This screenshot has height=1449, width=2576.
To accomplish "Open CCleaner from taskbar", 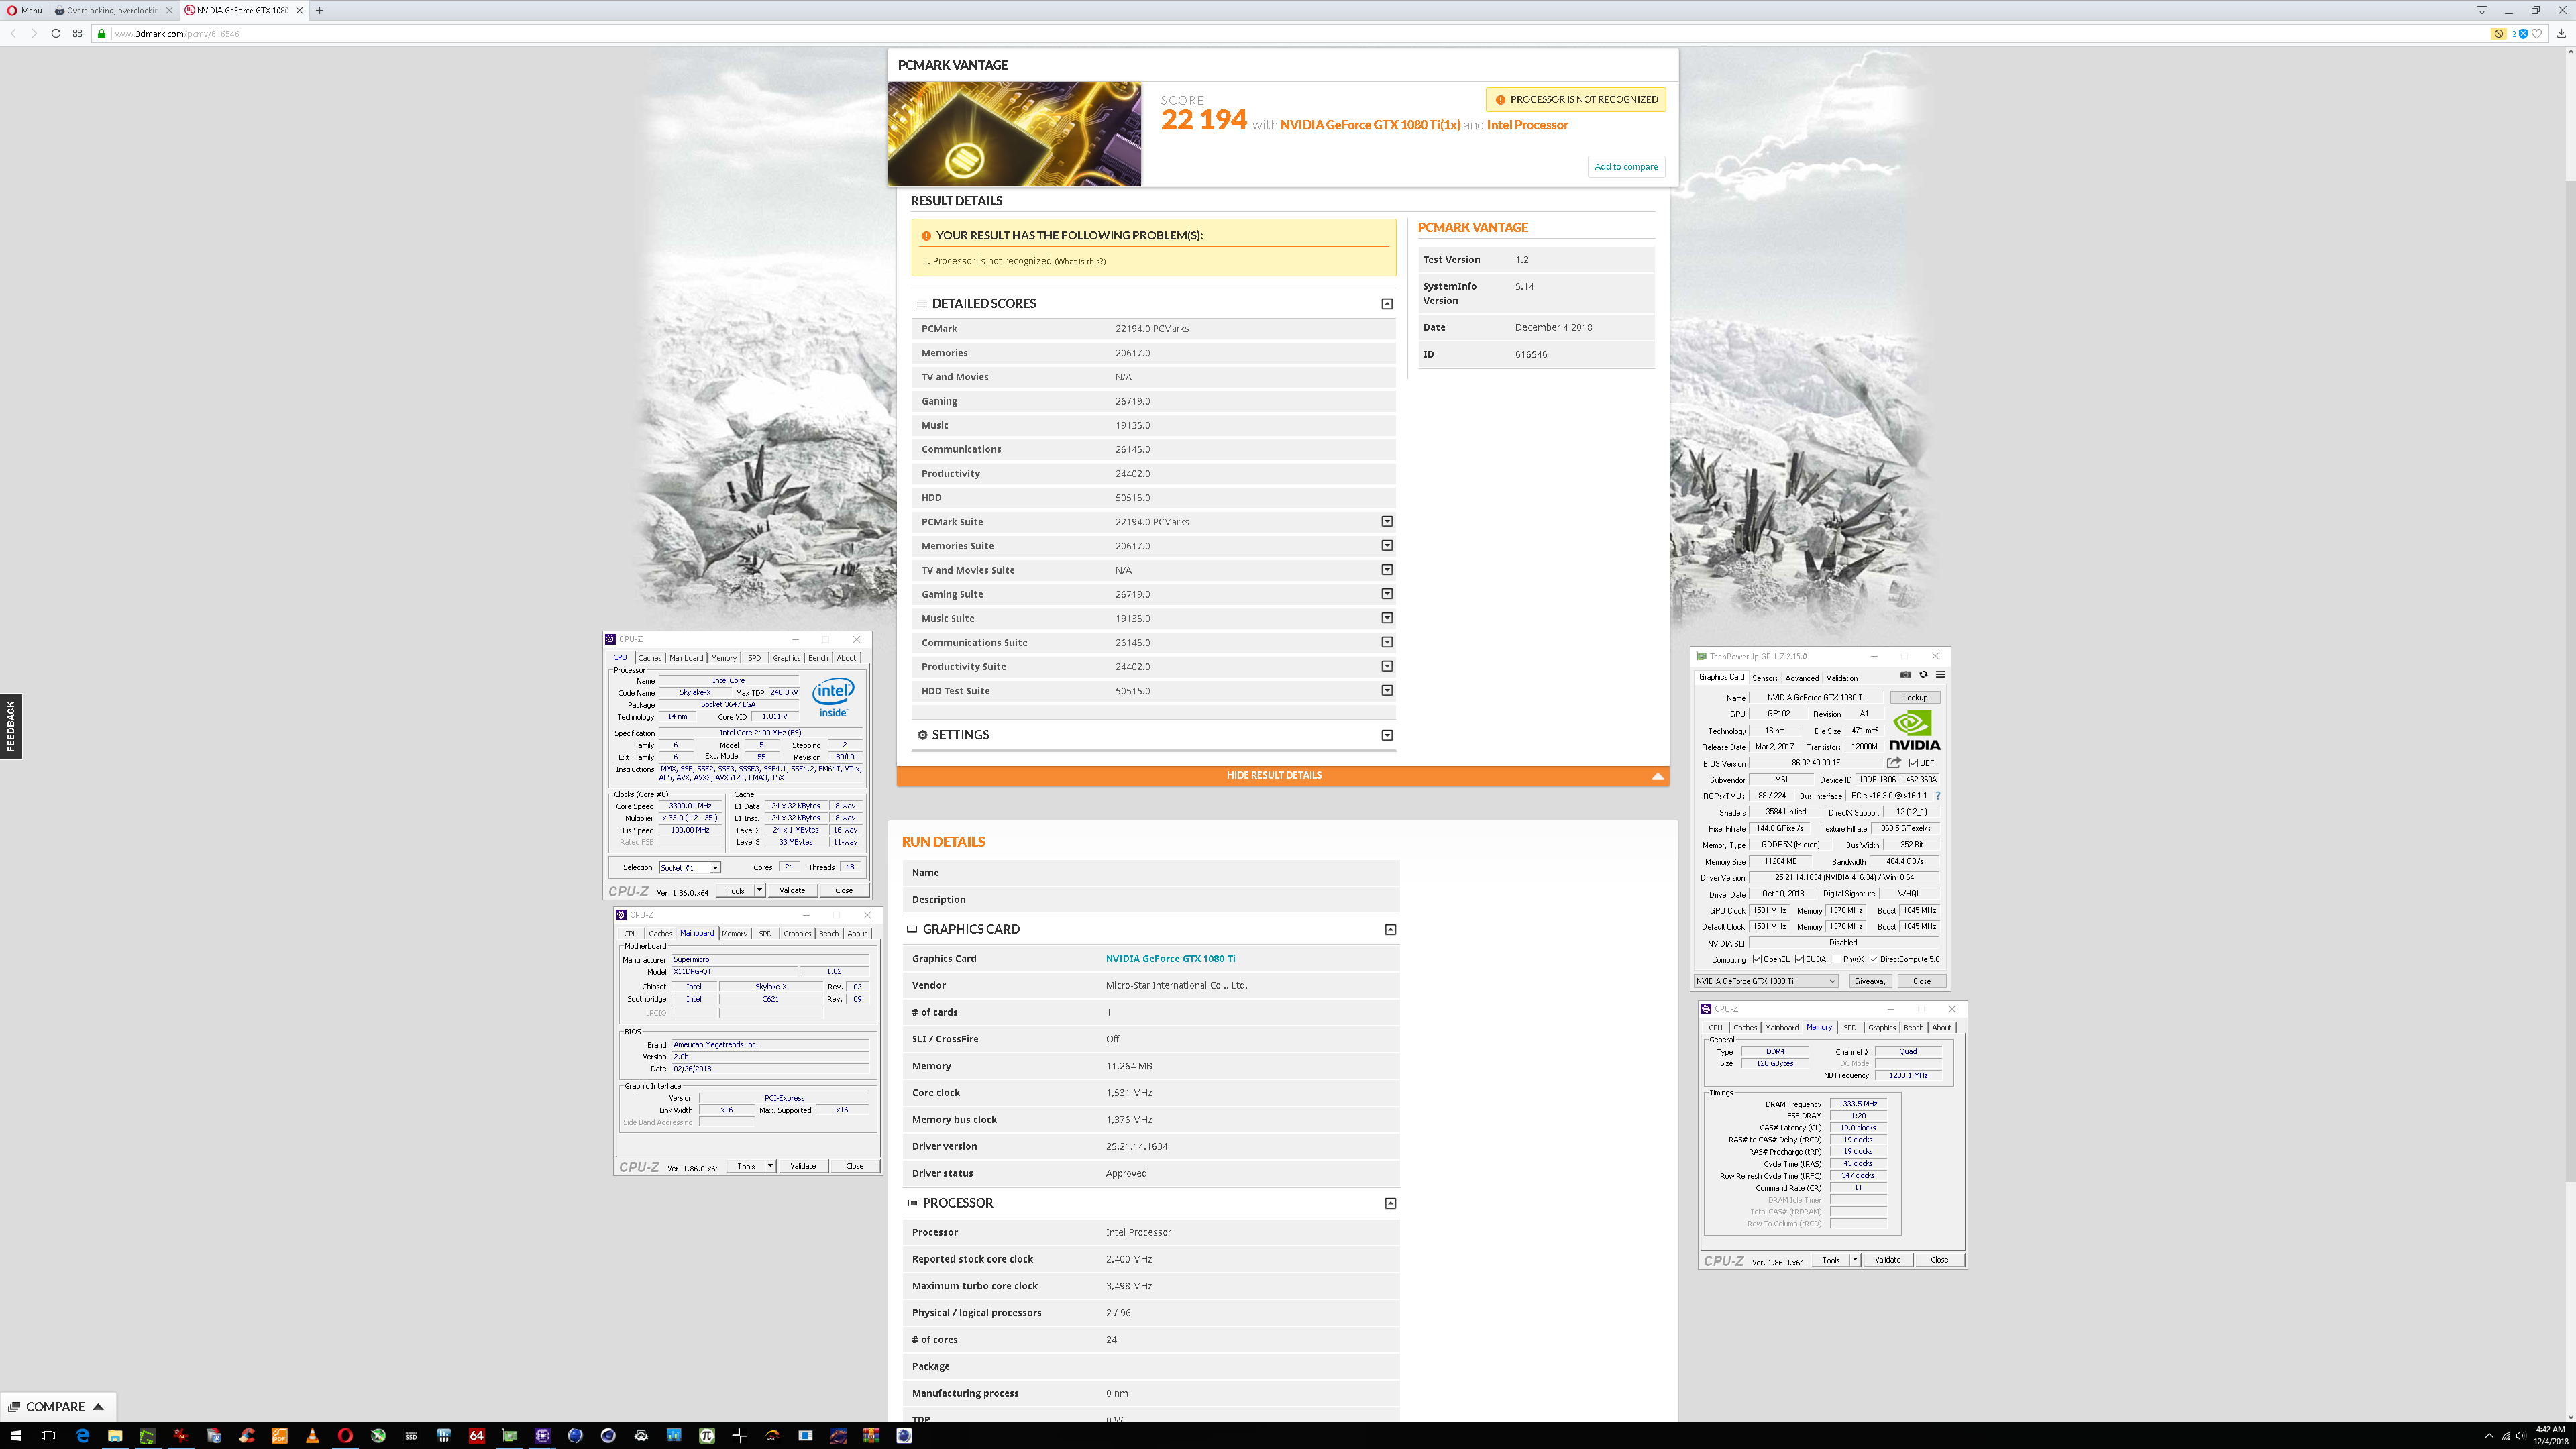I will click(246, 1435).
